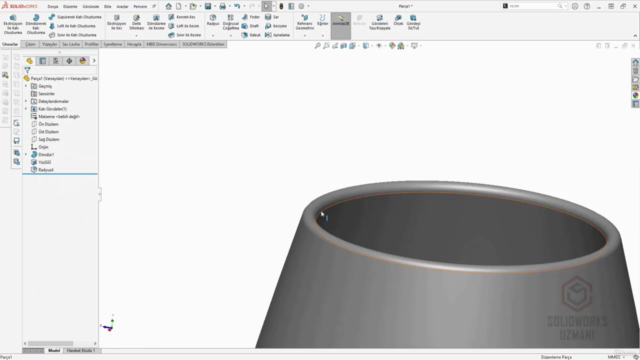Select the Gövdeyi Sil/Tut tool
The width and height of the screenshot is (640, 360).
(413, 22)
